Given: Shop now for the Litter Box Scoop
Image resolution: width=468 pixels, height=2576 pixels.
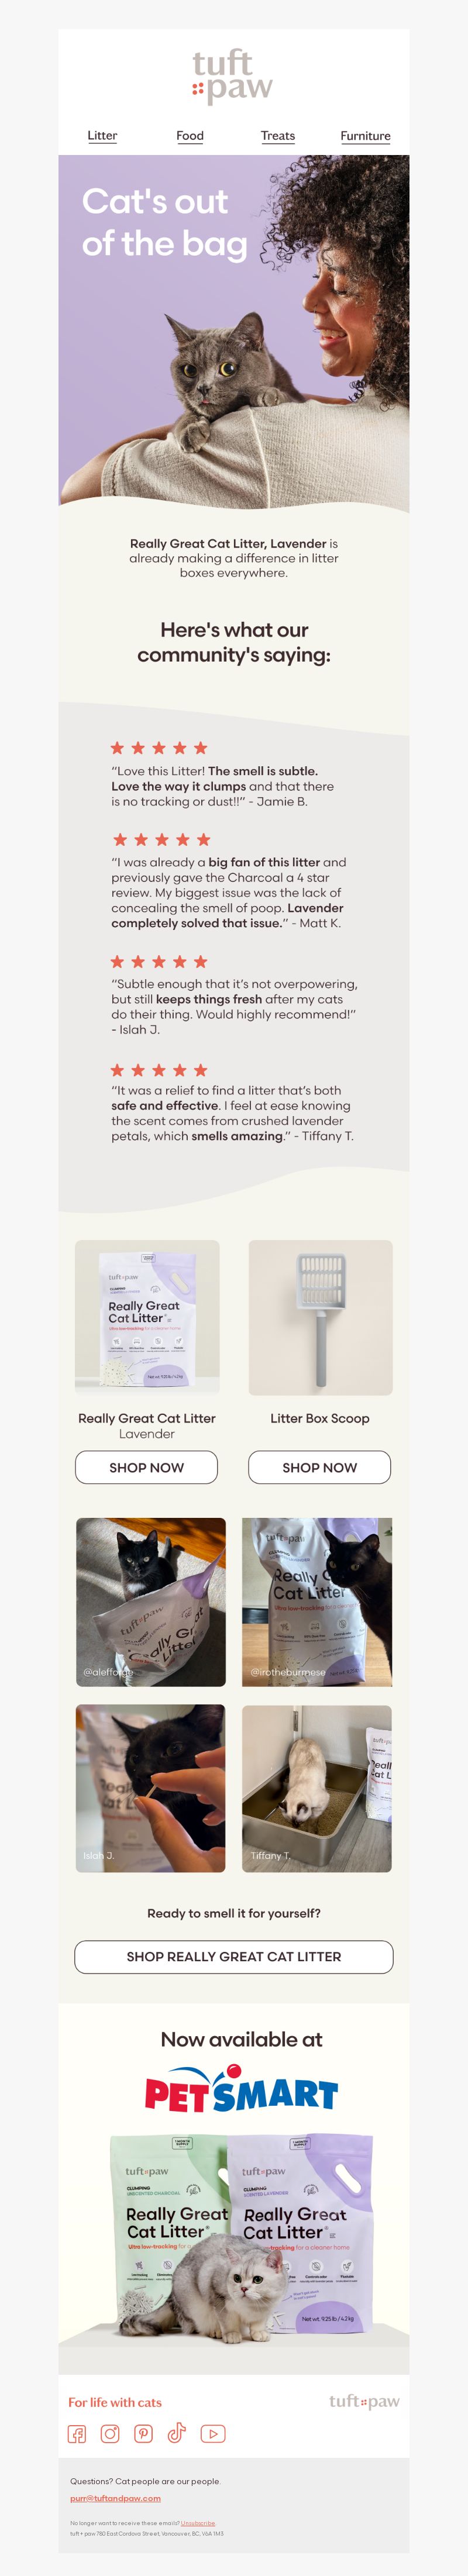Looking at the screenshot, I should pos(320,1467).
